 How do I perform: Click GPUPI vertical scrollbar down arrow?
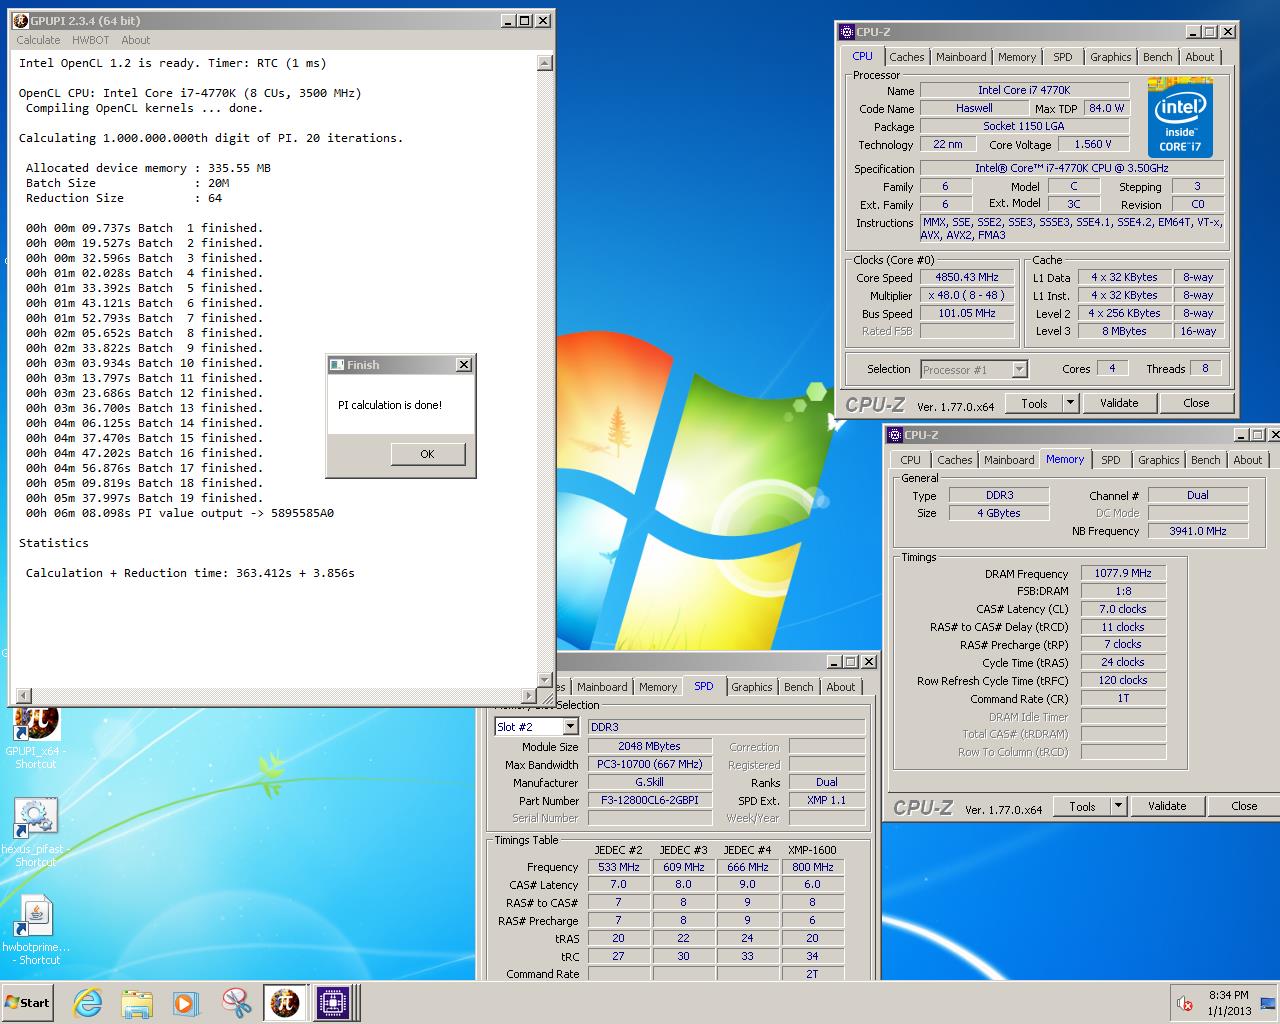click(x=545, y=680)
